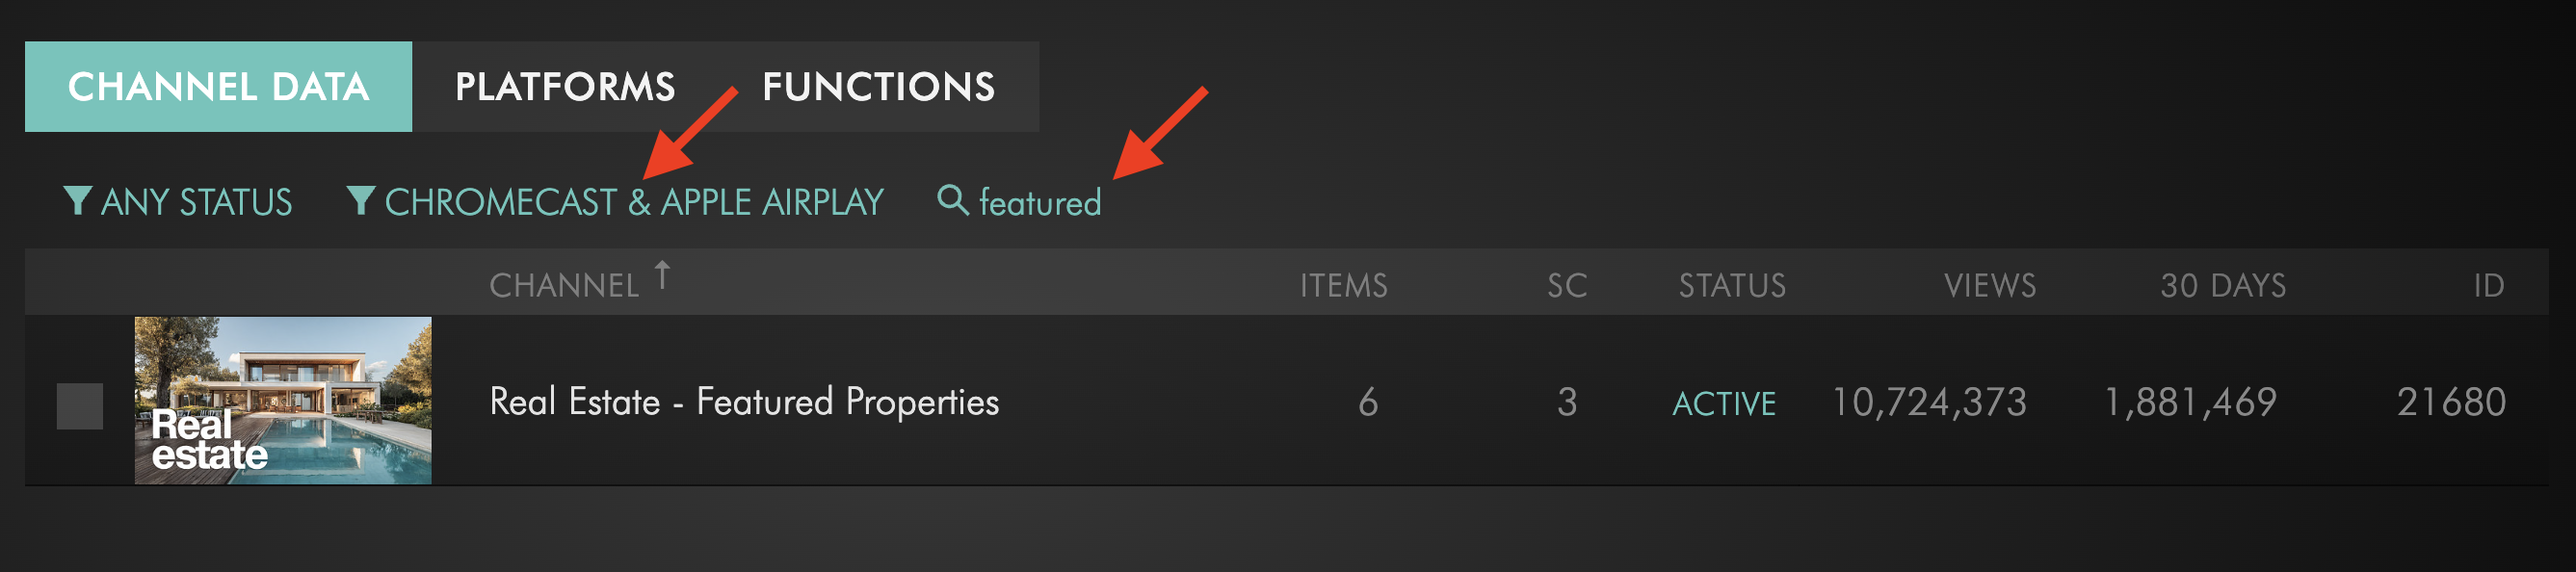Open the FUNCTIONS tab
The height and width of the screenshot is (572, 2576).
point(878,87)
